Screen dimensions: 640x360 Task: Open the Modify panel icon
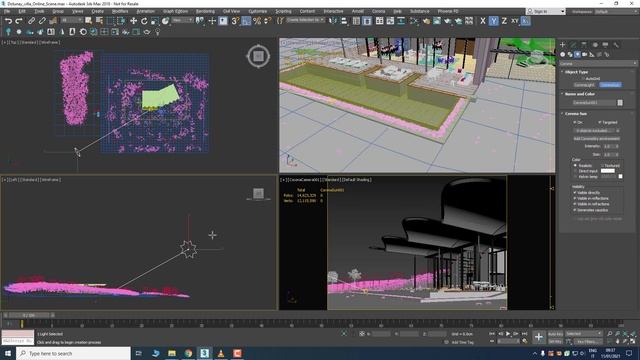tap(573, 45)
